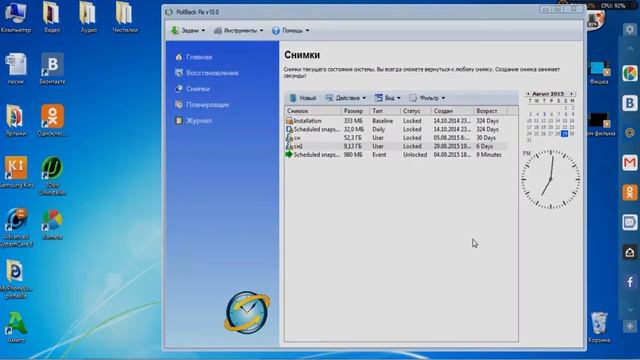Screen dimensions: 640x360
Task: Select day 31 in the calendar
Action: [529, 140]
